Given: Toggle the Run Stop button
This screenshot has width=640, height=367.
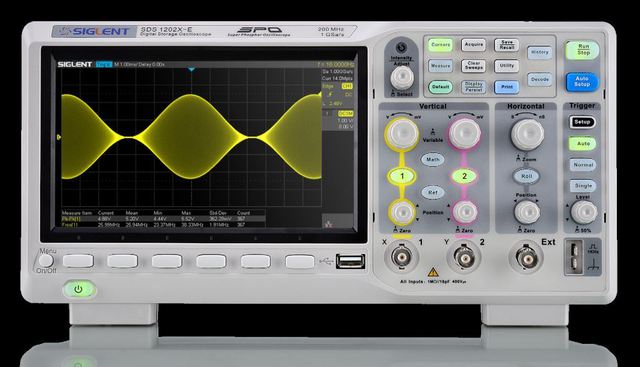Looking at the screenshot, I should [583, 49].
